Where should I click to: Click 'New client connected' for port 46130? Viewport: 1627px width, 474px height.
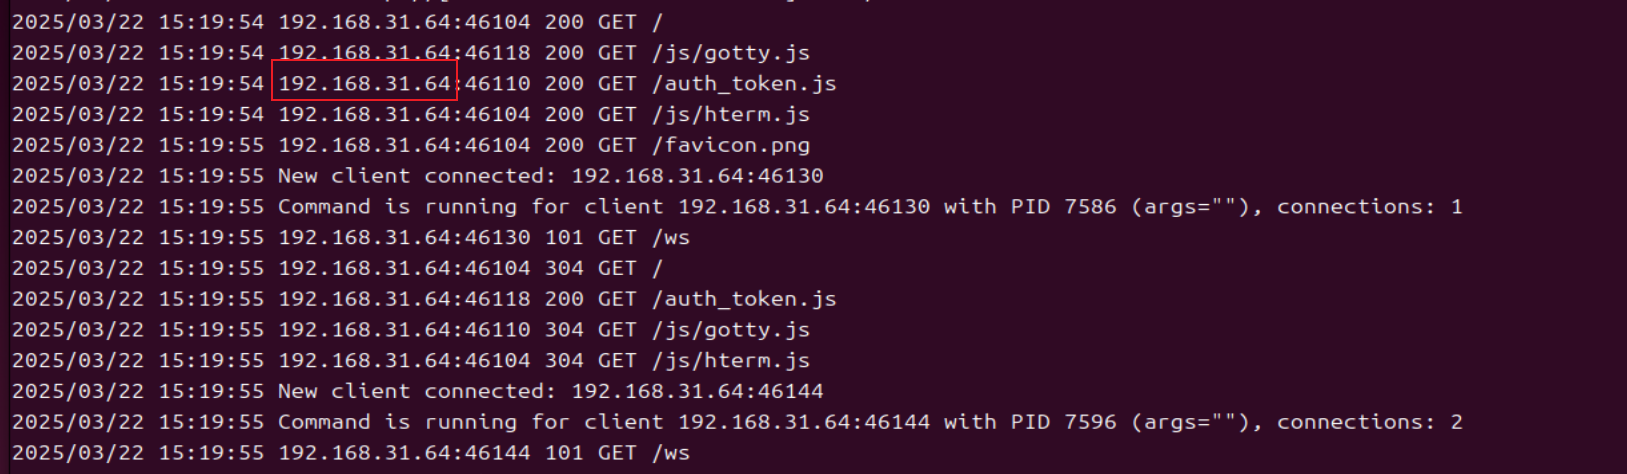tap(418, 176)
